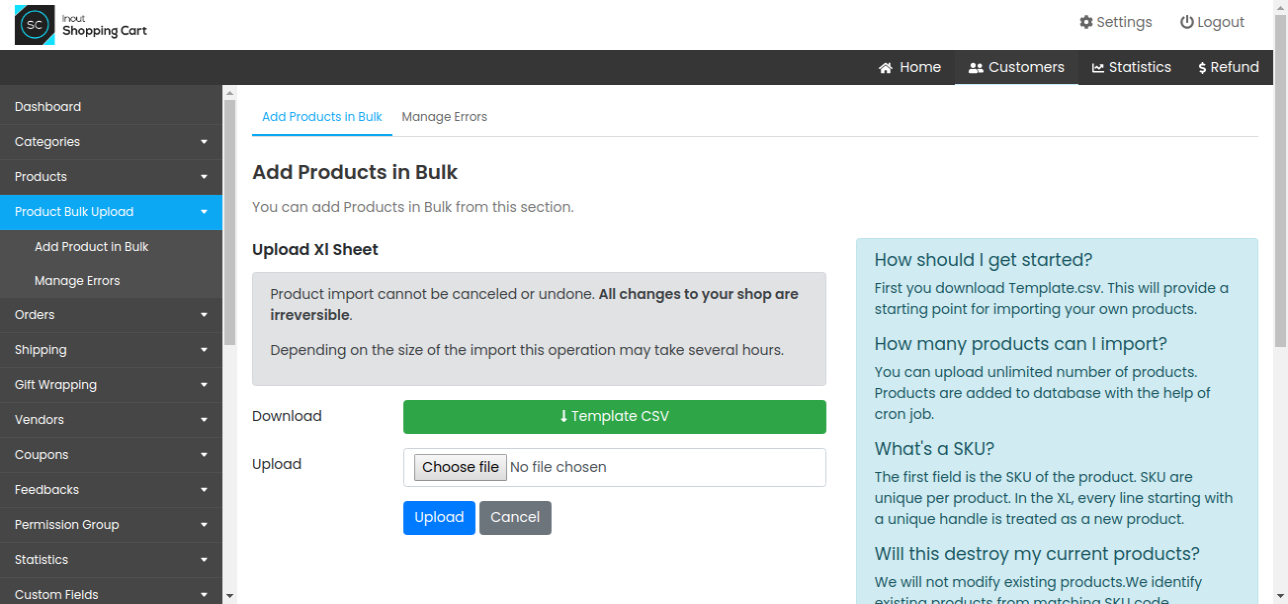This screenshot has height=604, width=1288.
Task: Click the Home house icon
Action: click(x=886, y=68)
